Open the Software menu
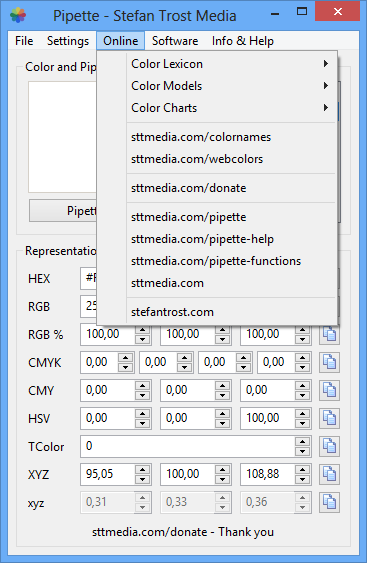The width and height of the screenshot is (367, 563). click(x=175, y=41)
